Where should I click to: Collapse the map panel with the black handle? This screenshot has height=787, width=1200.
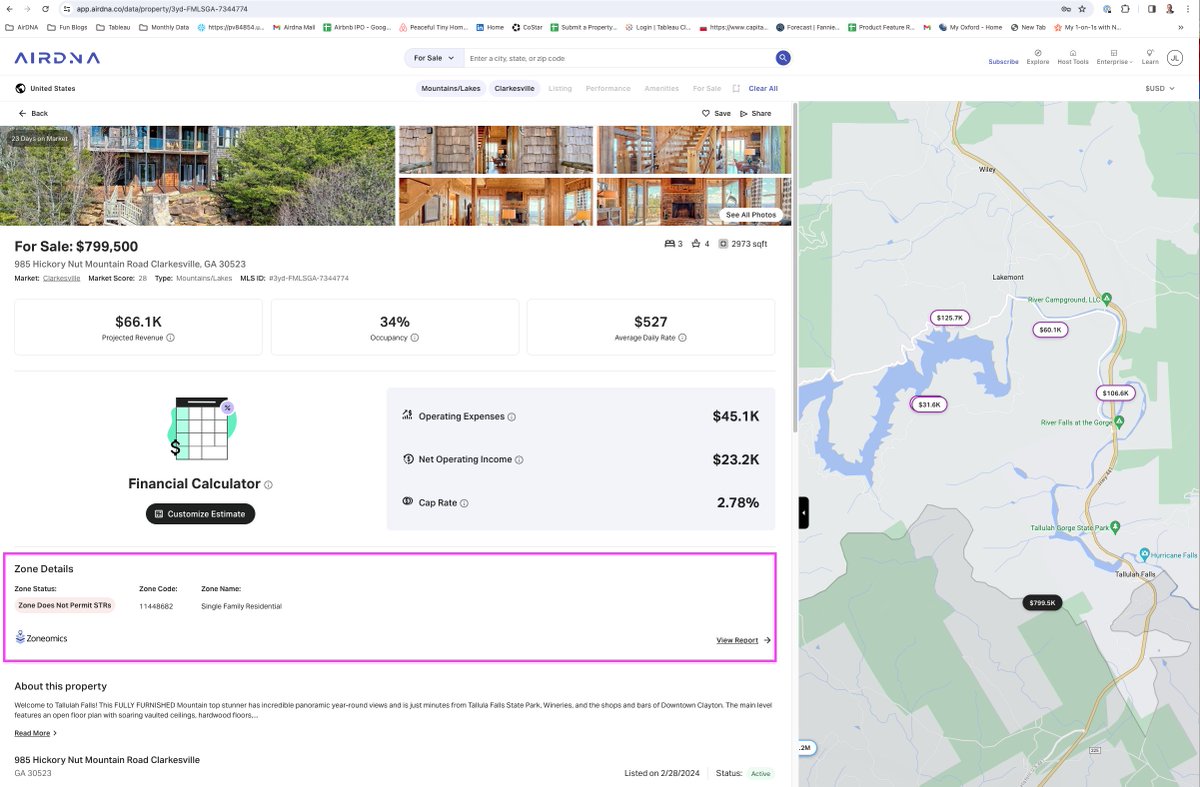coord(803,513)
